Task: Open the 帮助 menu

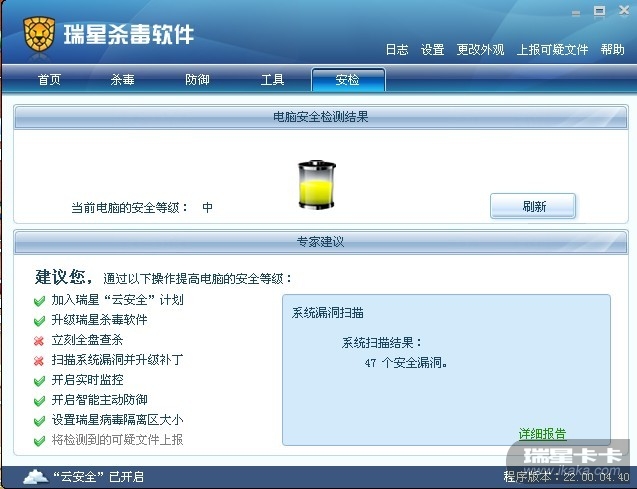Action: pyautogui.click(x=613, y=50)
